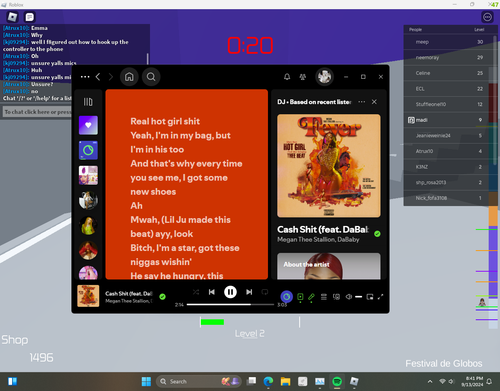Click lyric line I'm in his too
This screenshot has width=500, height=391.
coord(157,149)
